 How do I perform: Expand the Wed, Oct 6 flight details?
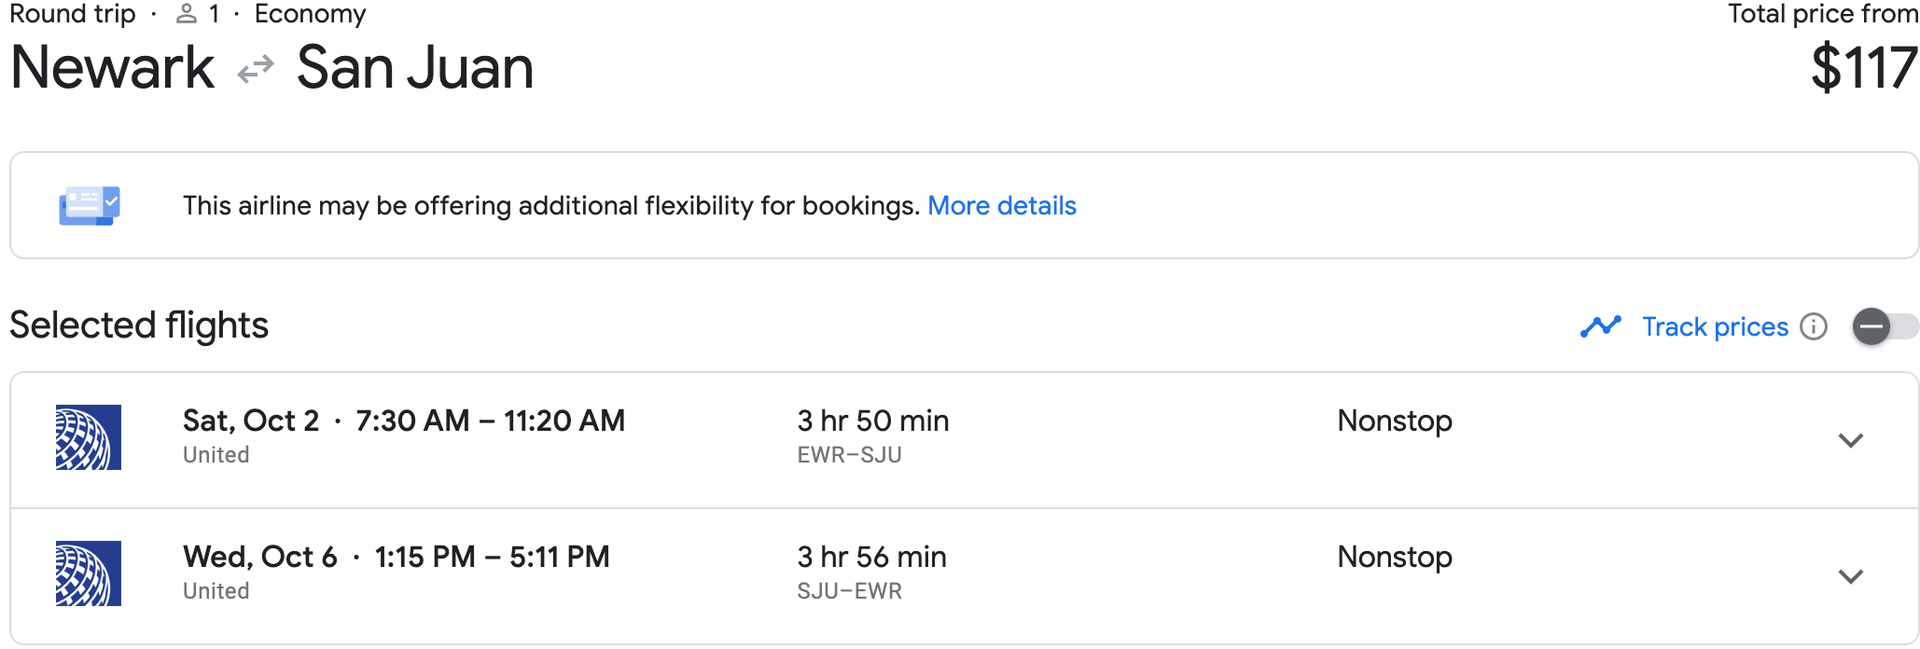pyautogui.click(x=1851, y=576)
